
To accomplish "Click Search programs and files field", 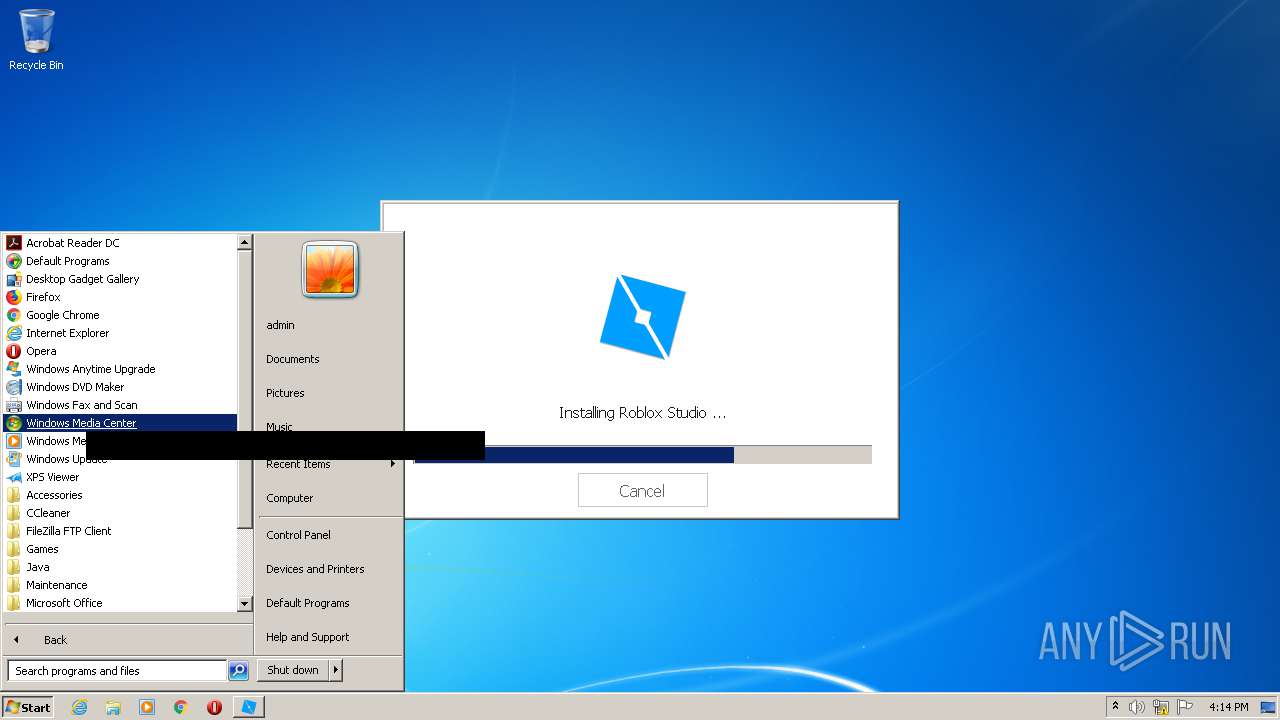I will coord(117,671).
